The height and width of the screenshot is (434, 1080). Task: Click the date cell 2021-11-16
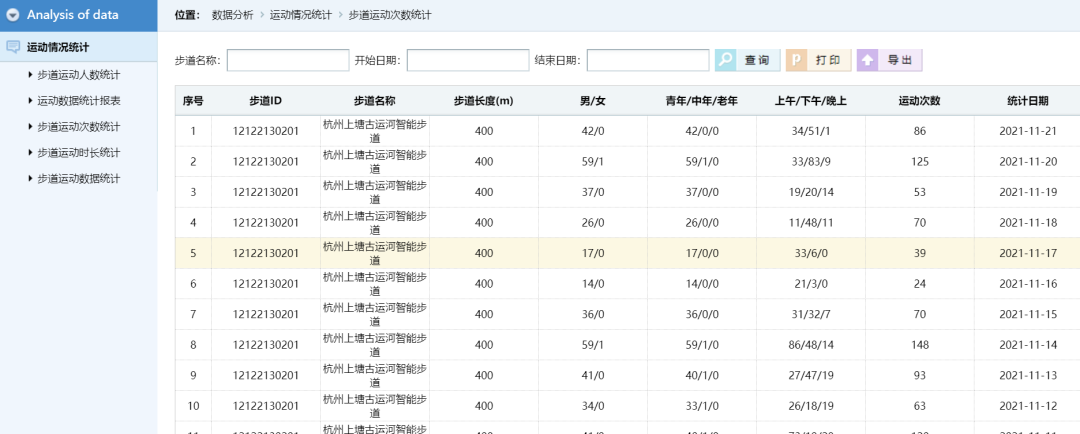tap(1028, 284)
